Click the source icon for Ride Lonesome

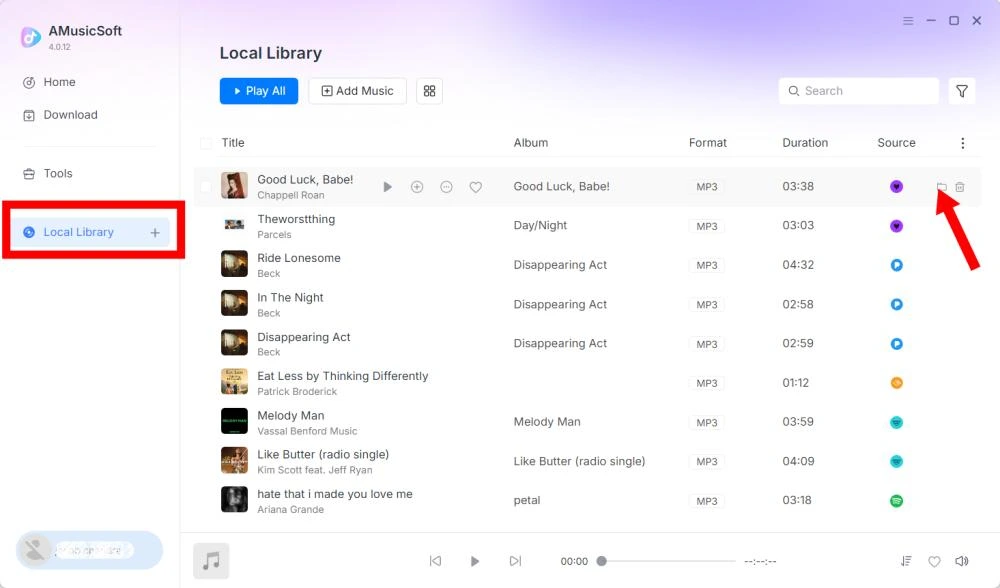point(897,265)
